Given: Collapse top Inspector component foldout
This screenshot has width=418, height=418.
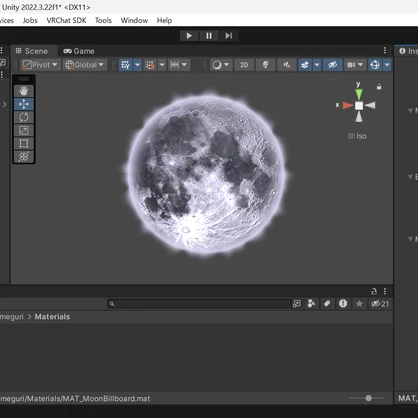Looking at the screenshot, I should pyautogui.click(x=410, y=110).
